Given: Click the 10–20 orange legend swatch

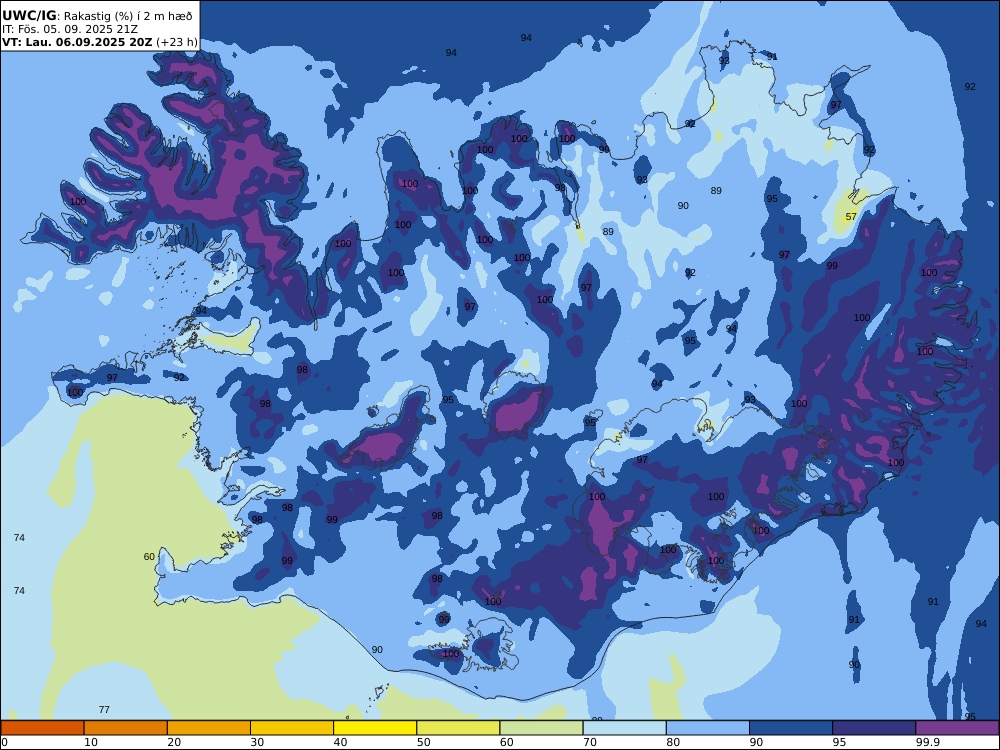Looking at the screenshot, I should pyautogui.click(x=126, y=728).
